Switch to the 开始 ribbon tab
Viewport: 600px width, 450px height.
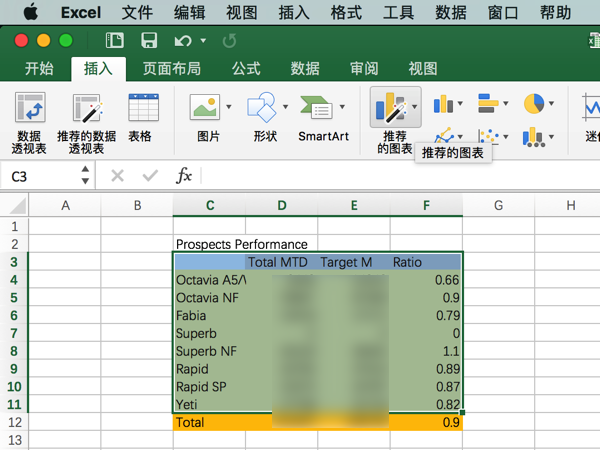click(x=39, y=68)
